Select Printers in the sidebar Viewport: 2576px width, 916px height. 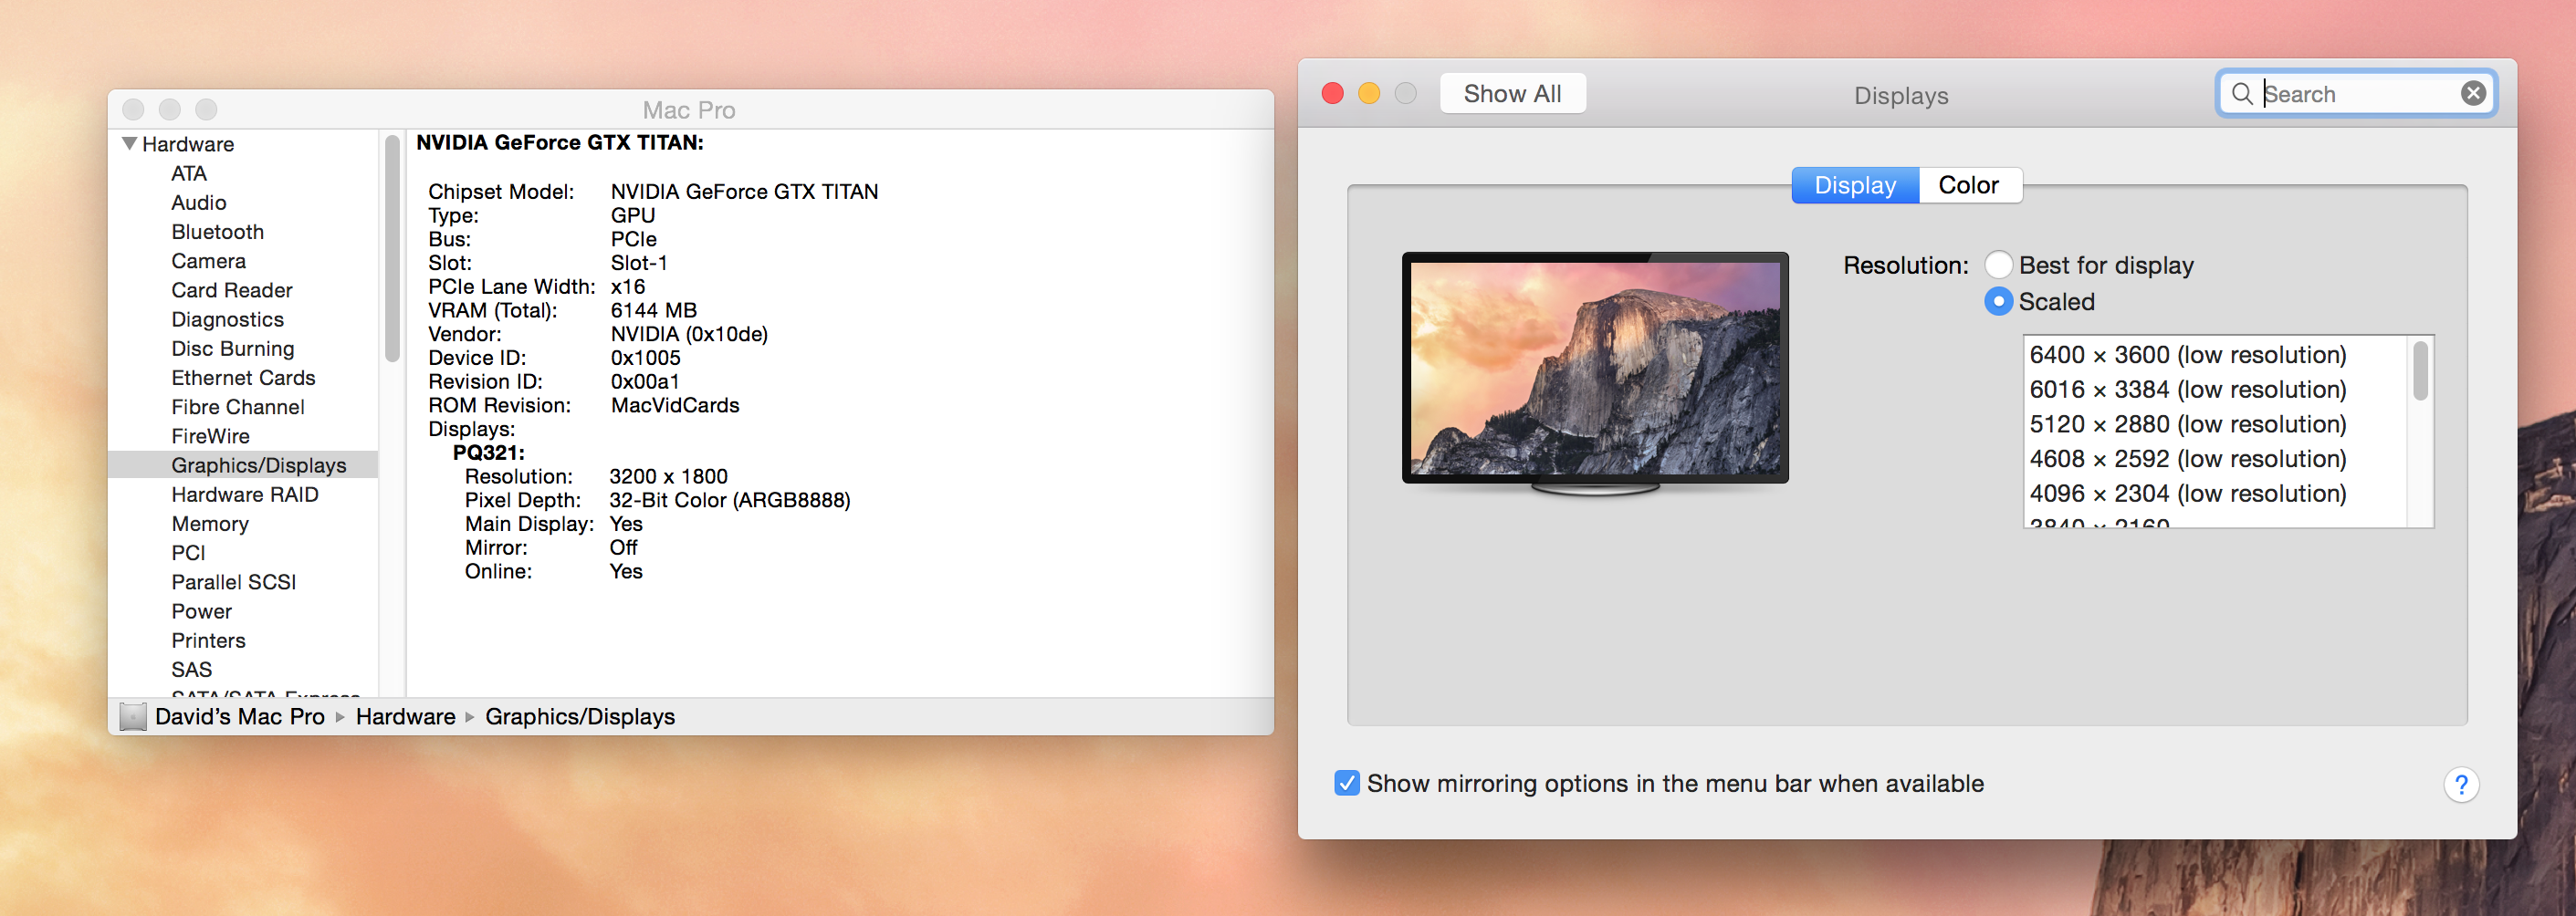208,640
